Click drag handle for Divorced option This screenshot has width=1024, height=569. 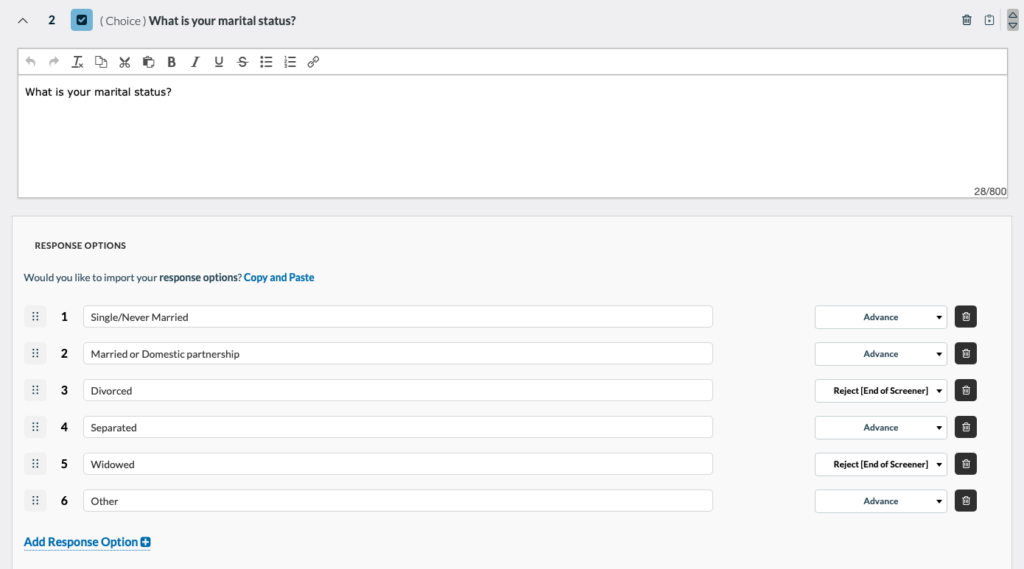pyautogui.click(x=35, y=390)
